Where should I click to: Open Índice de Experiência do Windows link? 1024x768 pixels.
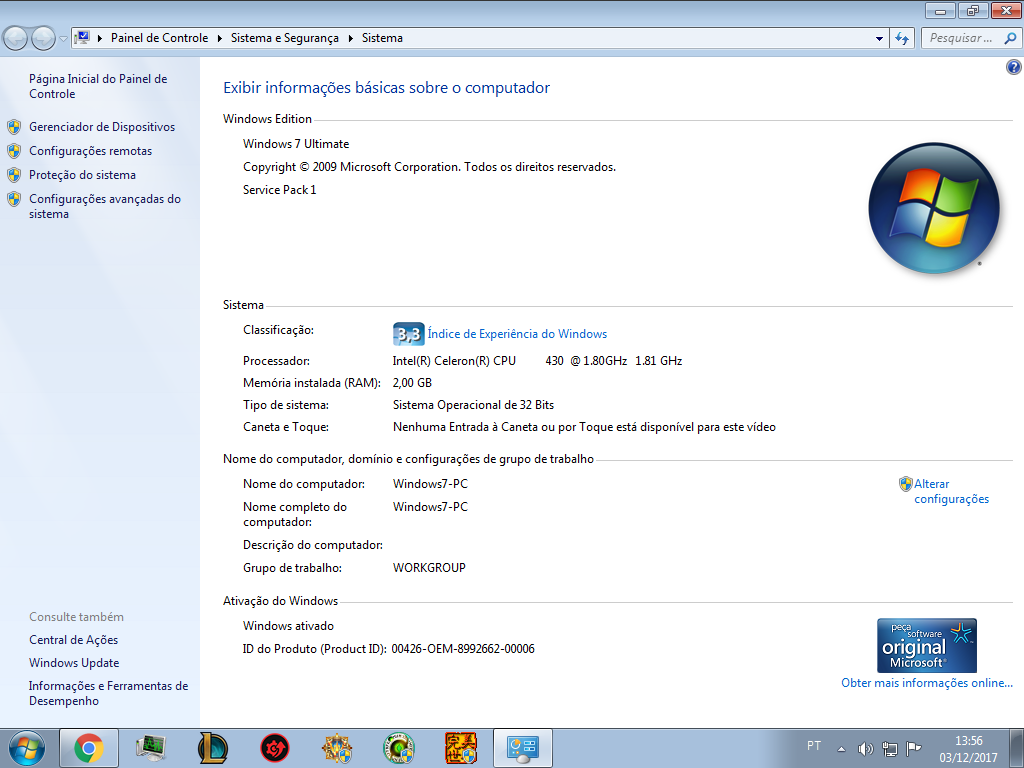pos(517,334)
